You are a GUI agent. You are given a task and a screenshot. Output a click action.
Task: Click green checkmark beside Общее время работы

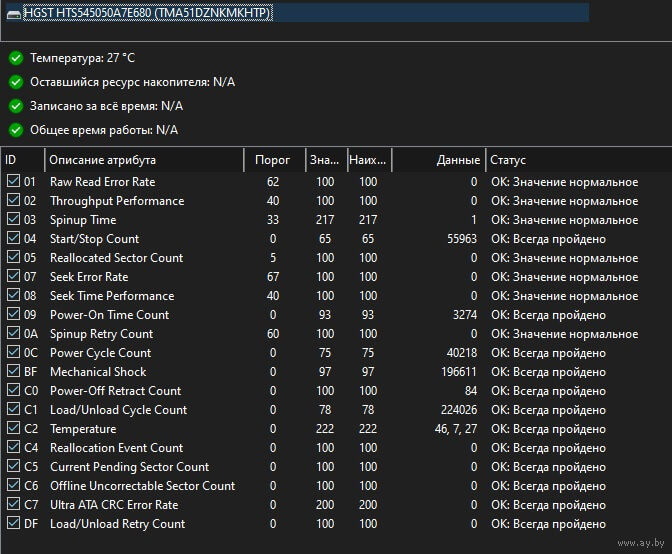pyautogui.click(x=16, y=130)
